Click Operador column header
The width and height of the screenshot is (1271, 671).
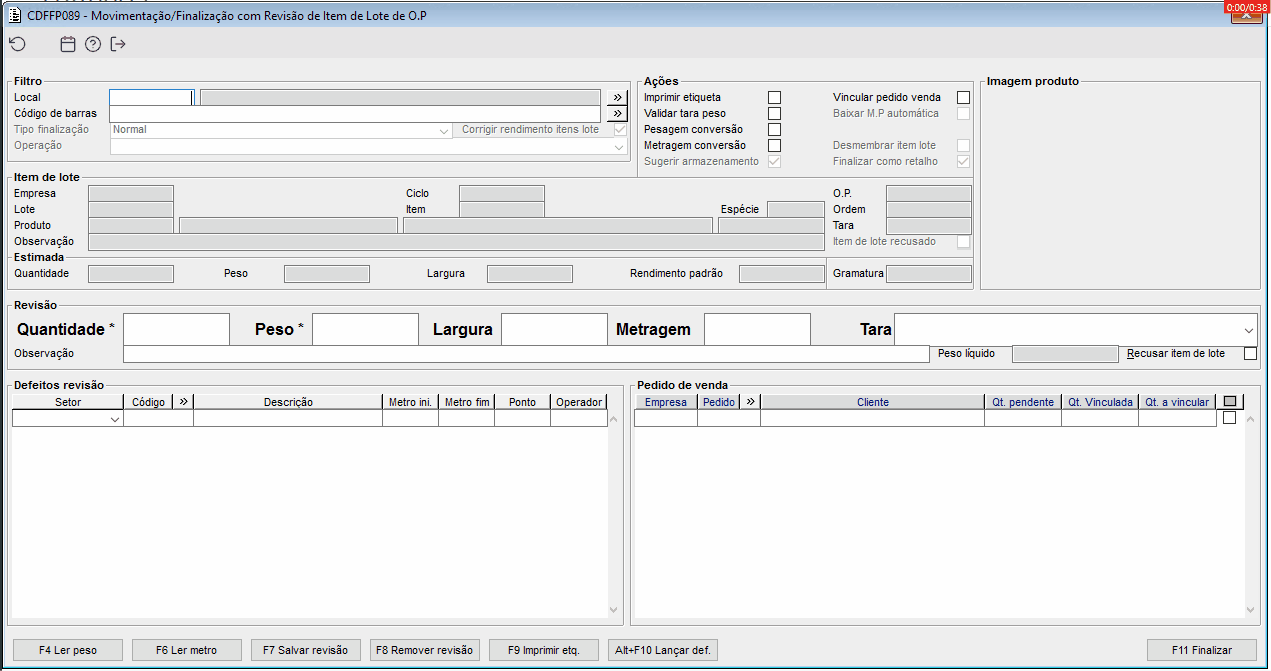579,402
